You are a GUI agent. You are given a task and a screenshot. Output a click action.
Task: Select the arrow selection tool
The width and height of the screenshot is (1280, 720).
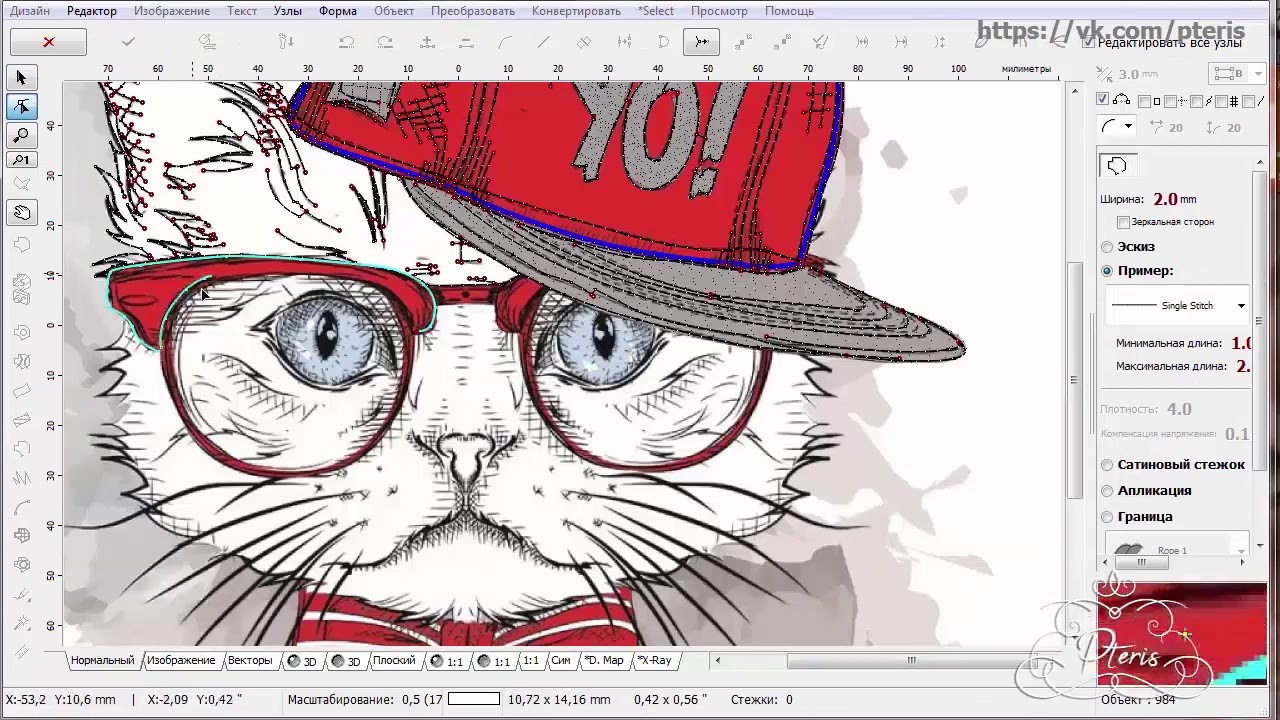pos(21,78)
